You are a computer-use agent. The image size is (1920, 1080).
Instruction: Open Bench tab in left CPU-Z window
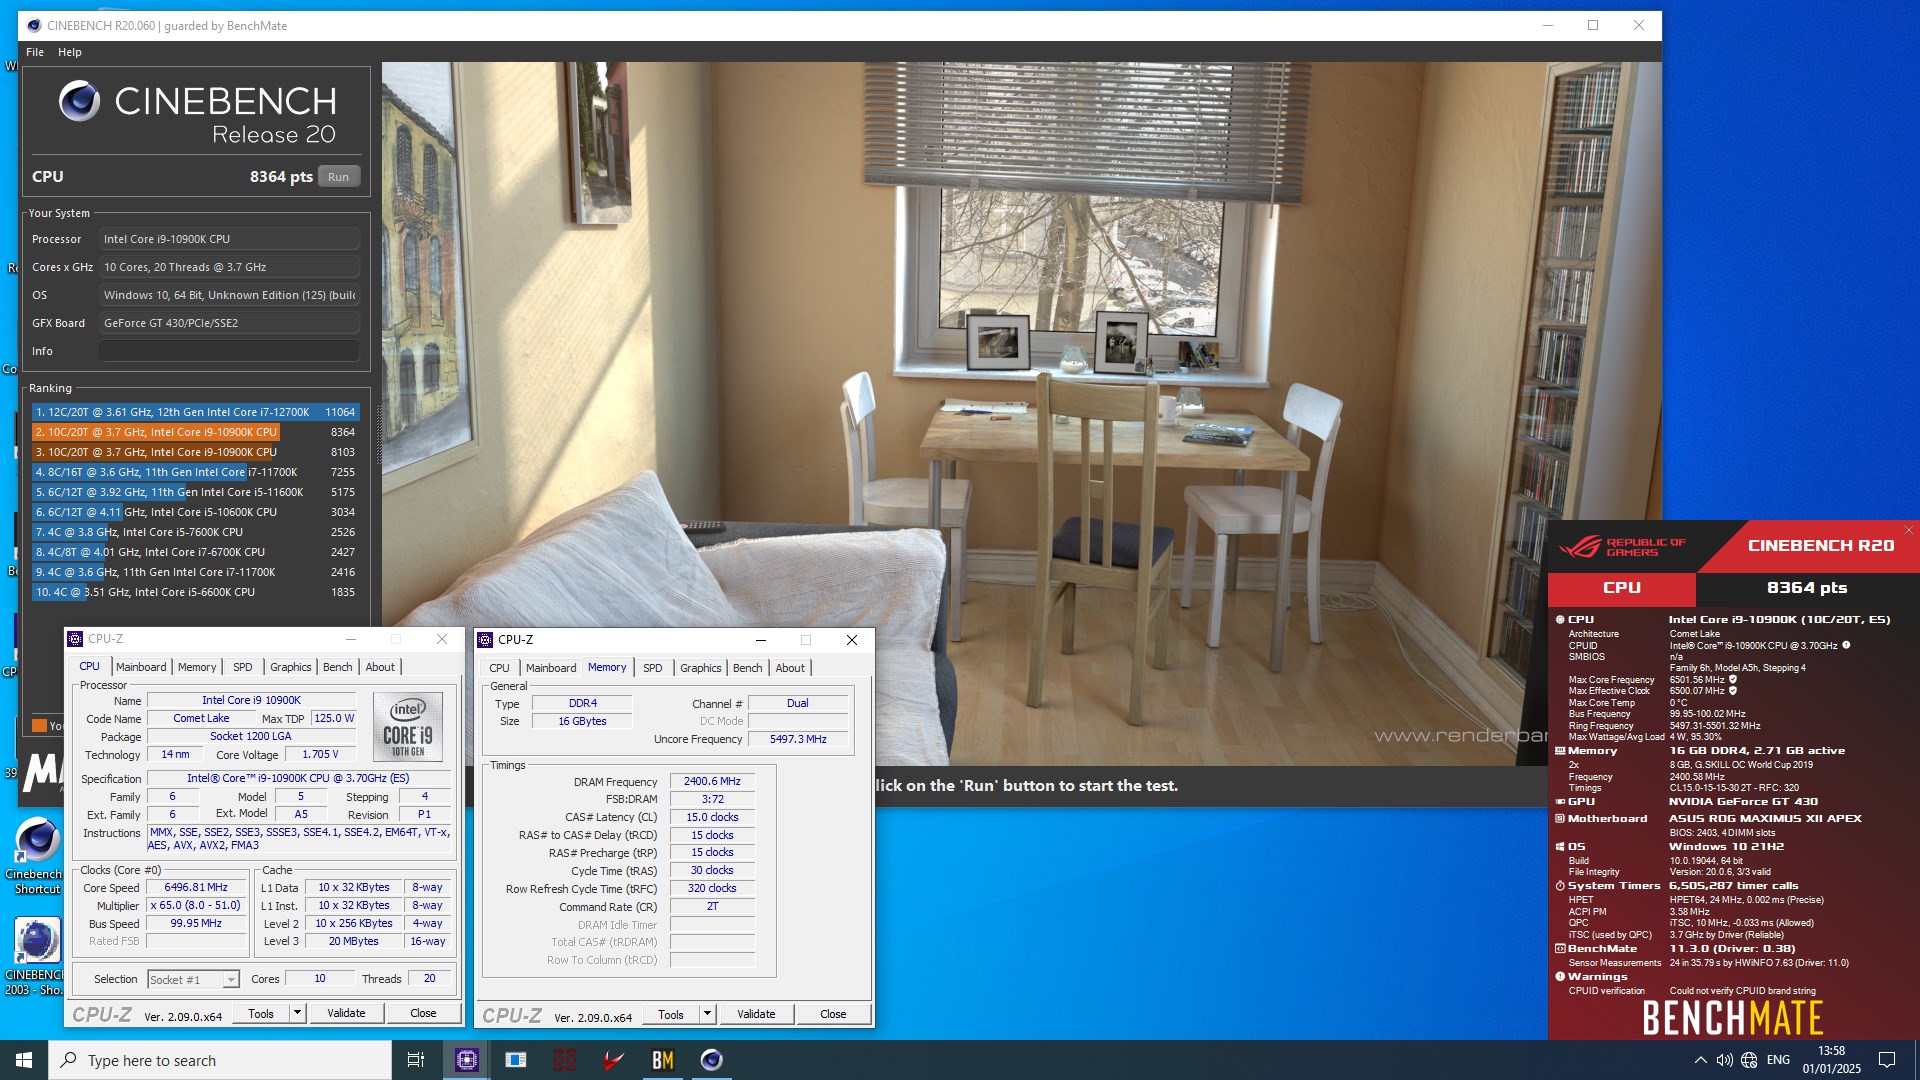pyautogui.click(x=338, y=667)
